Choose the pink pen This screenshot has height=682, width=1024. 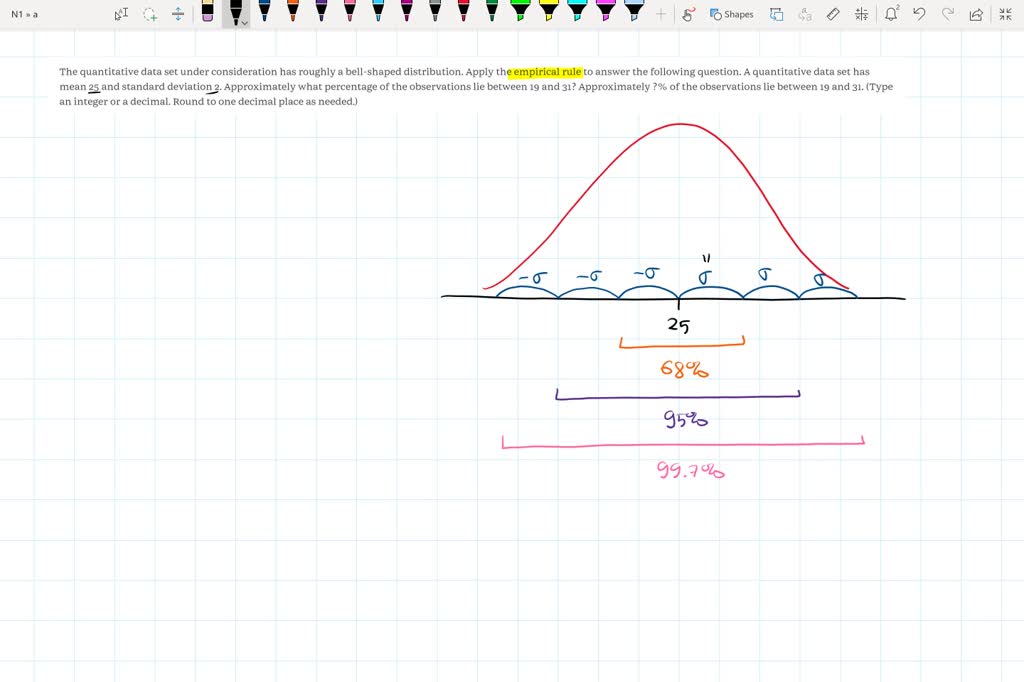(x=349, y=11)
